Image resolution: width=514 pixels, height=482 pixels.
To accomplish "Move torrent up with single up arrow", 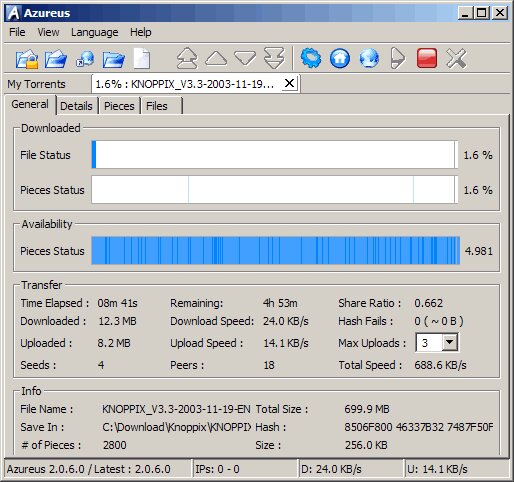I will pos(216,58).
